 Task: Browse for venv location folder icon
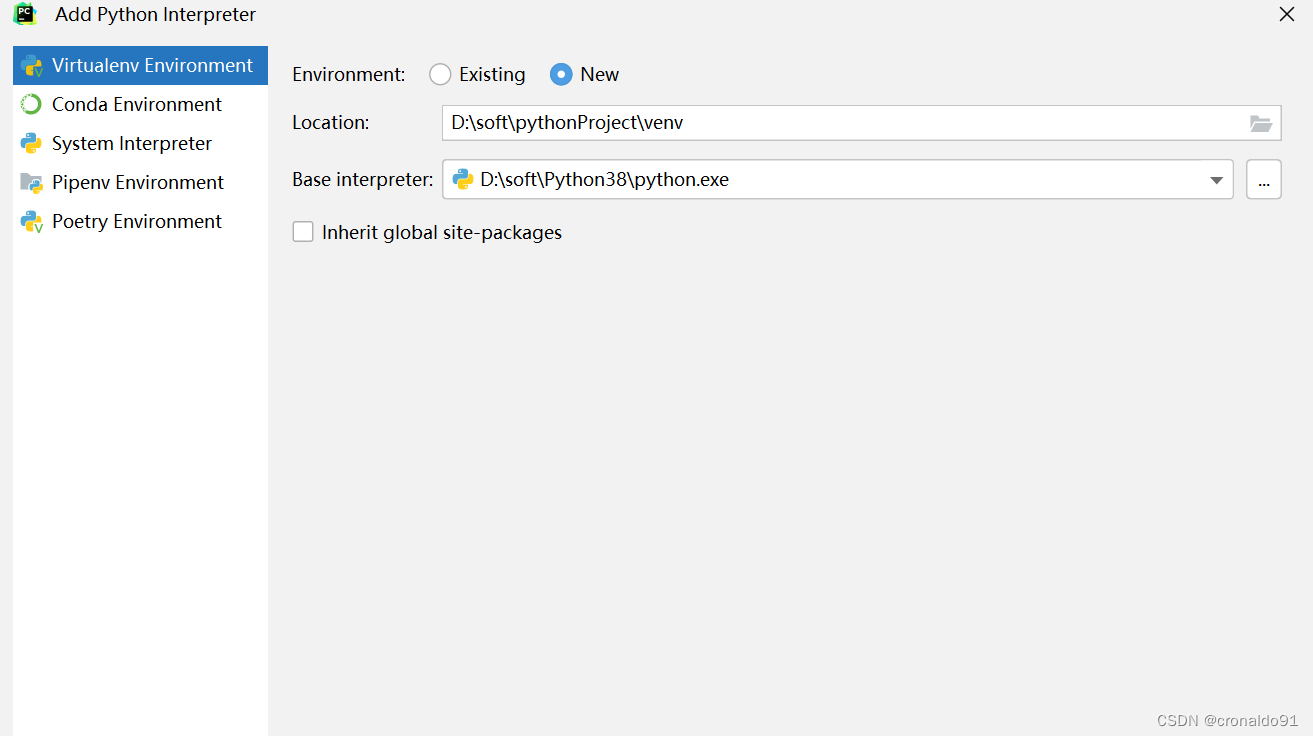[1261, 123]
